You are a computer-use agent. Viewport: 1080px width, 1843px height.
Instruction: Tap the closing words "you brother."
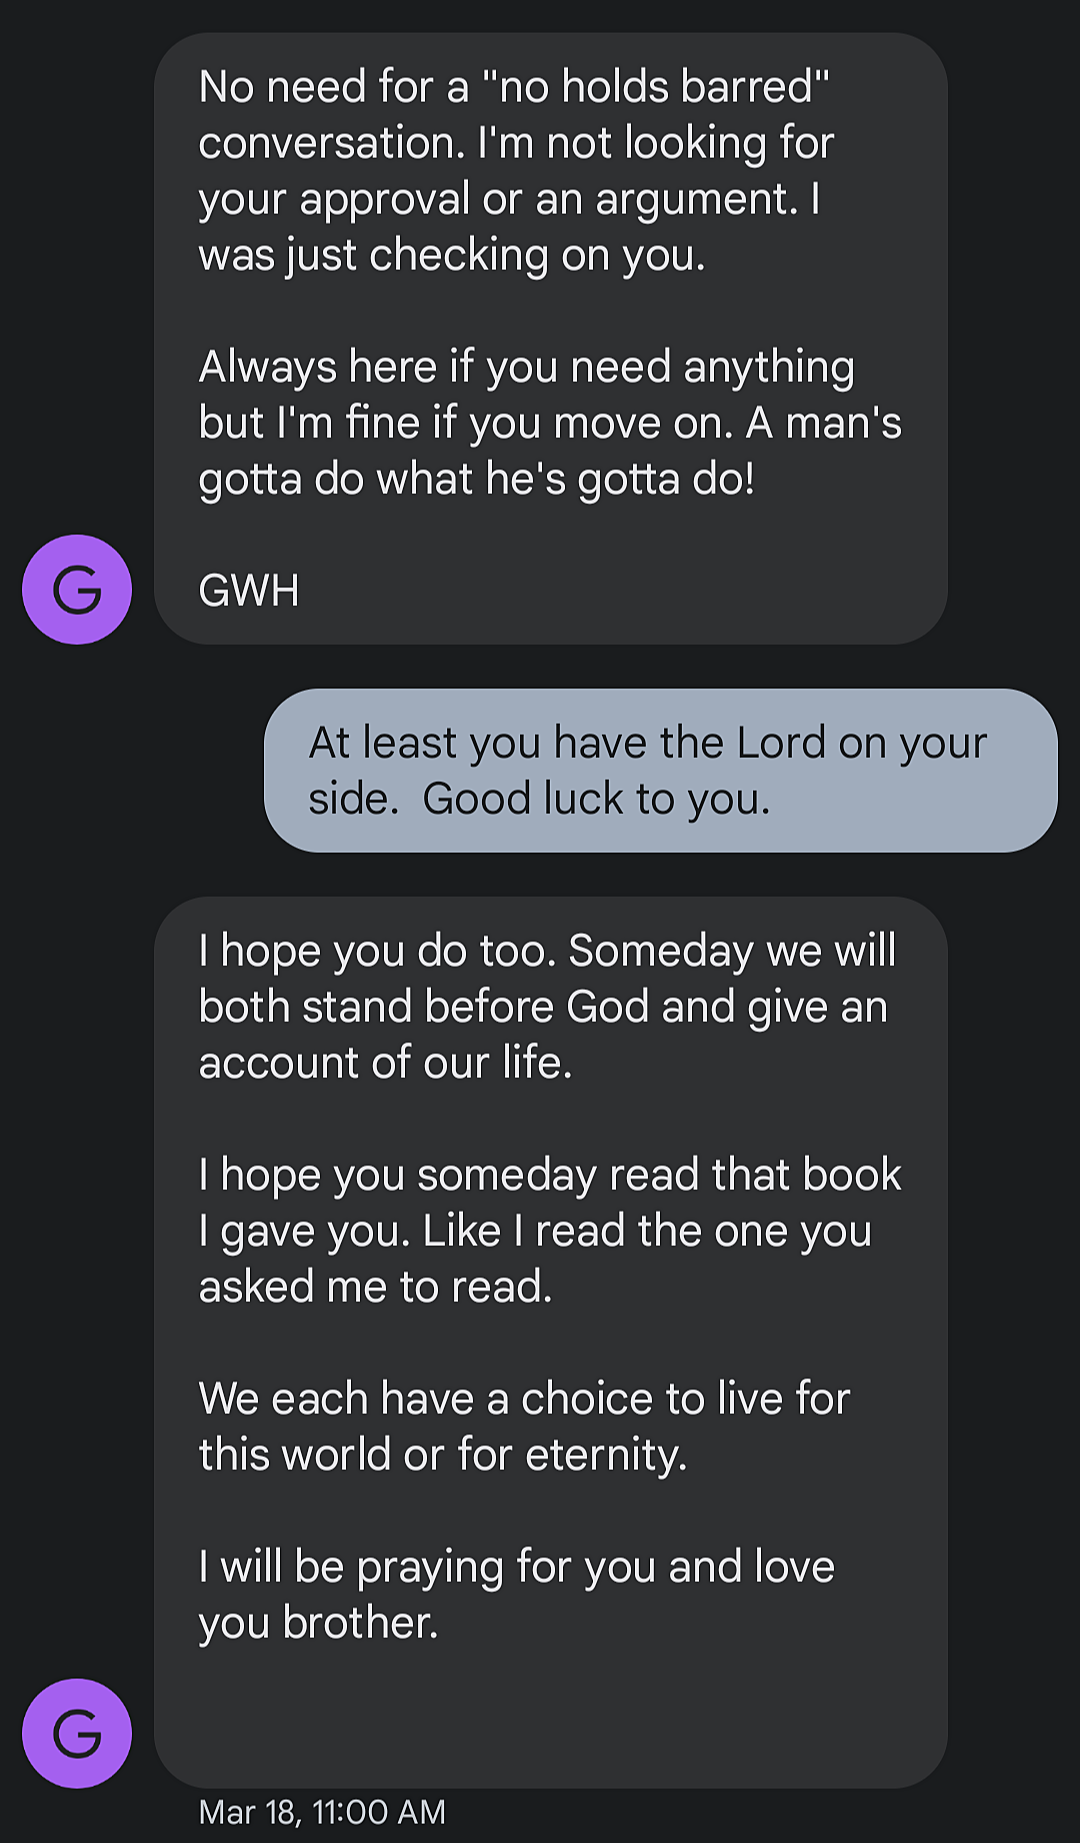point(318,1622)
